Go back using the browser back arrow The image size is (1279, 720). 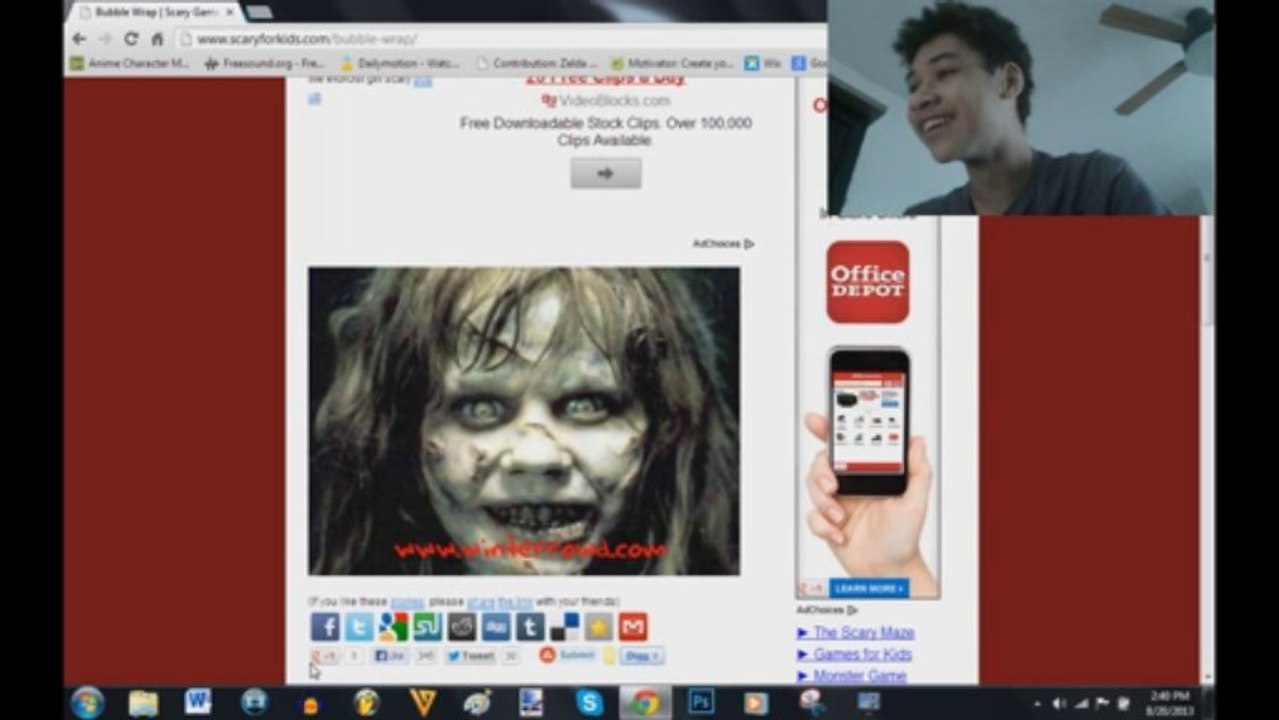point(80,39)
